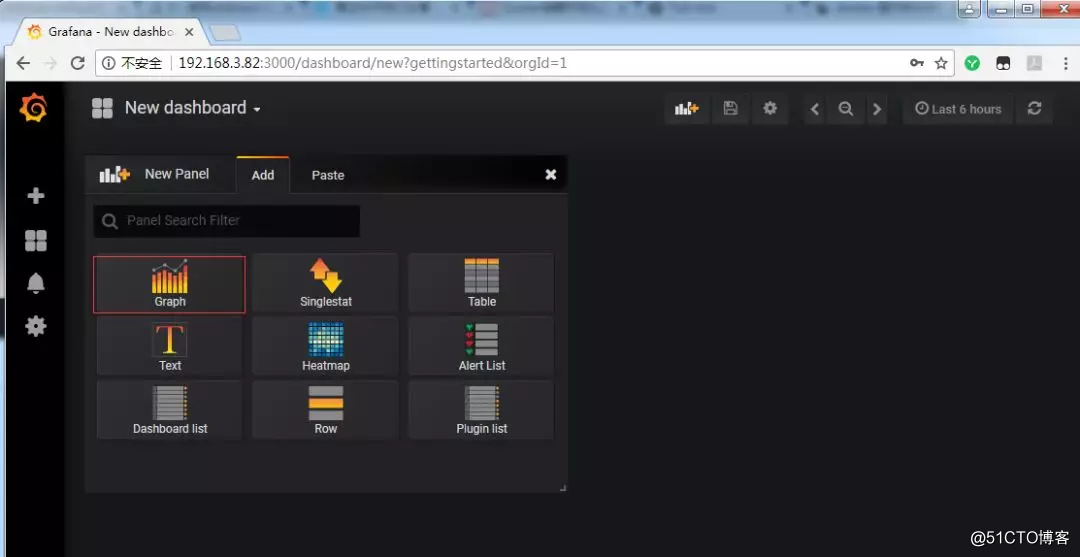
Task: Switch to the Paste tab
Action: tap(328, 176)
